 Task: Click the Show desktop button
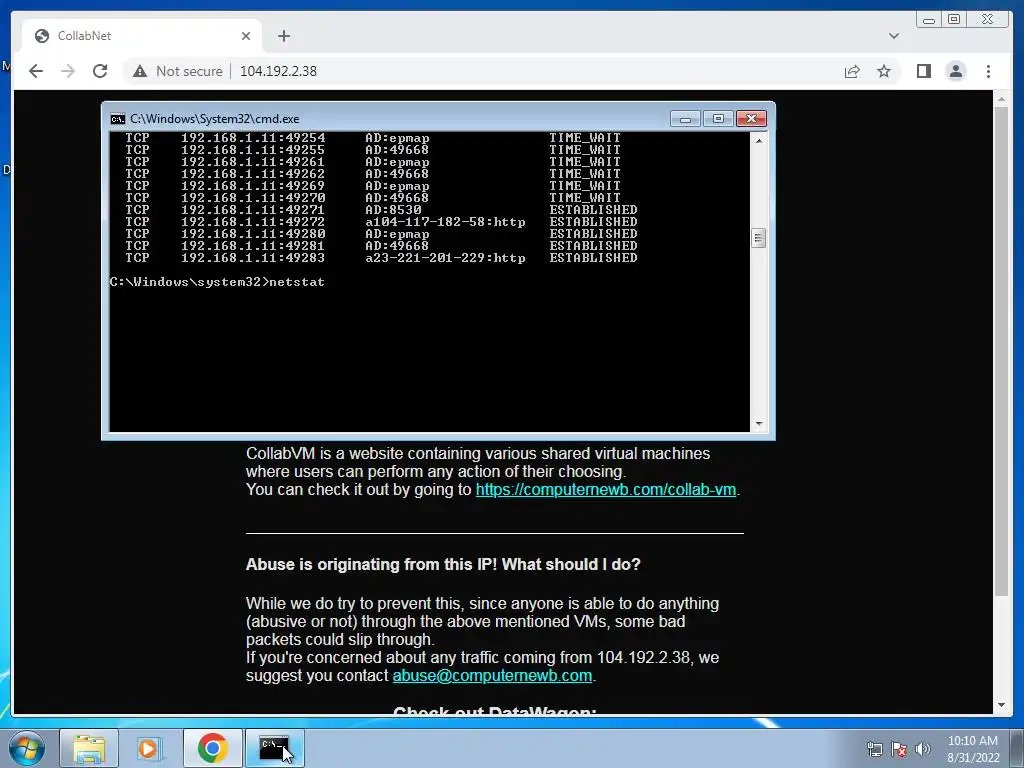1017,748
